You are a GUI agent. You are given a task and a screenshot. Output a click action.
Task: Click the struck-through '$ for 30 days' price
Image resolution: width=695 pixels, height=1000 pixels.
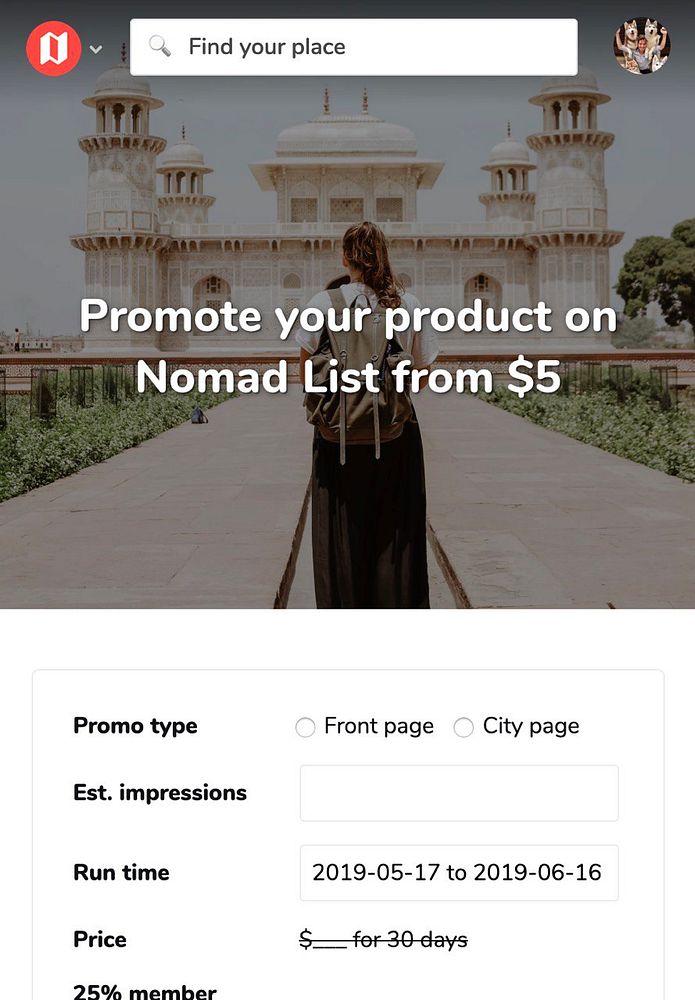[383, 940]
